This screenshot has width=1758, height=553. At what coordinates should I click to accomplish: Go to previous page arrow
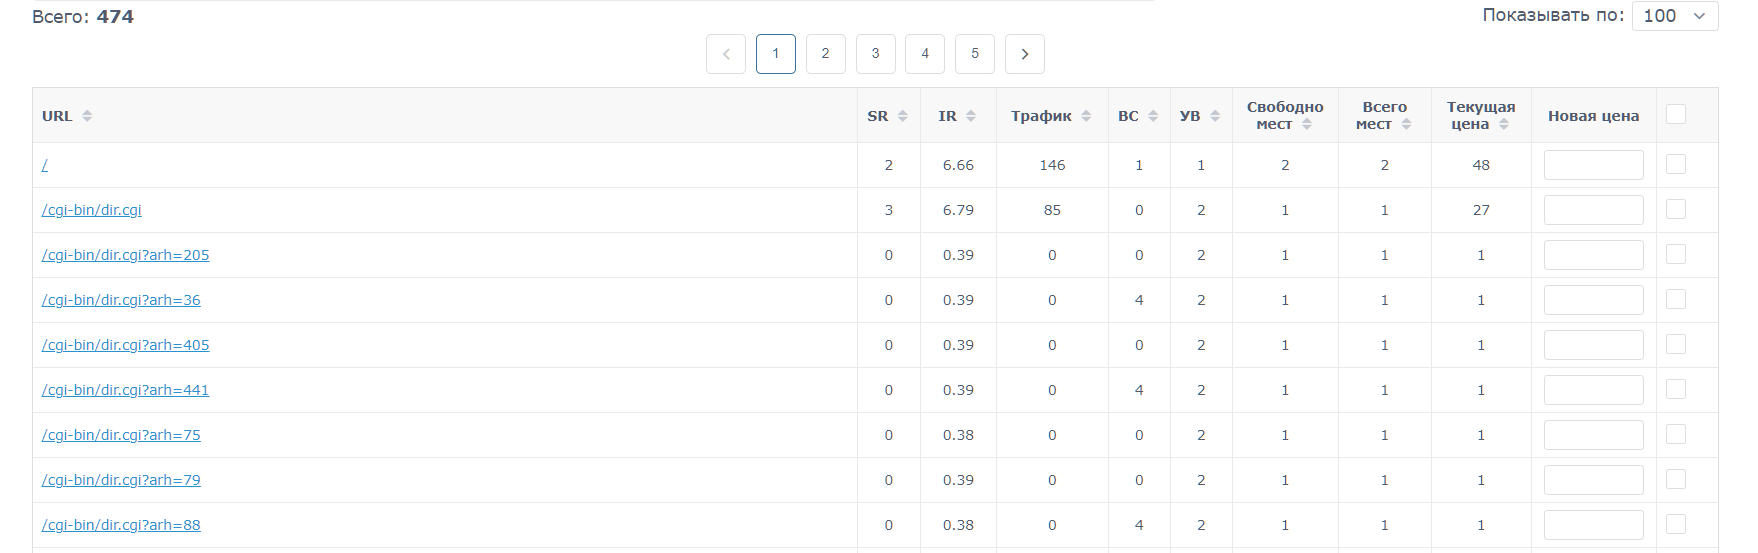coord(726,54)
